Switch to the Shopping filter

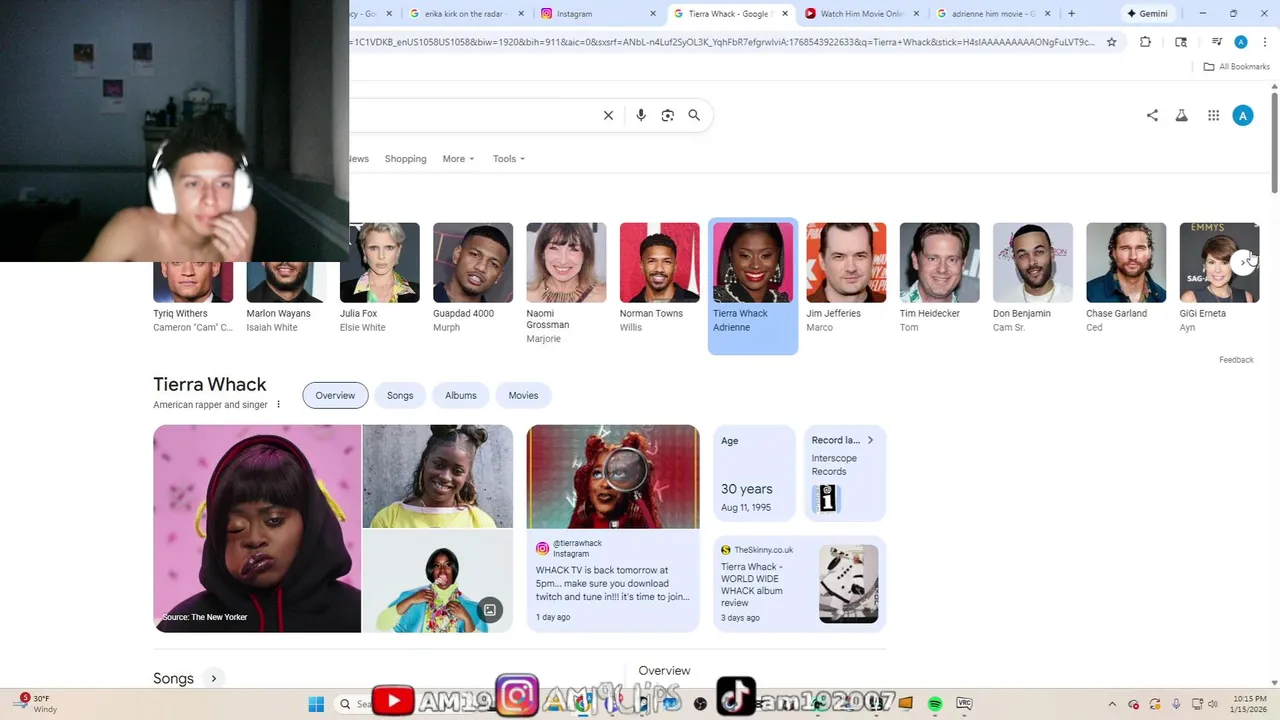click(405, 159)
